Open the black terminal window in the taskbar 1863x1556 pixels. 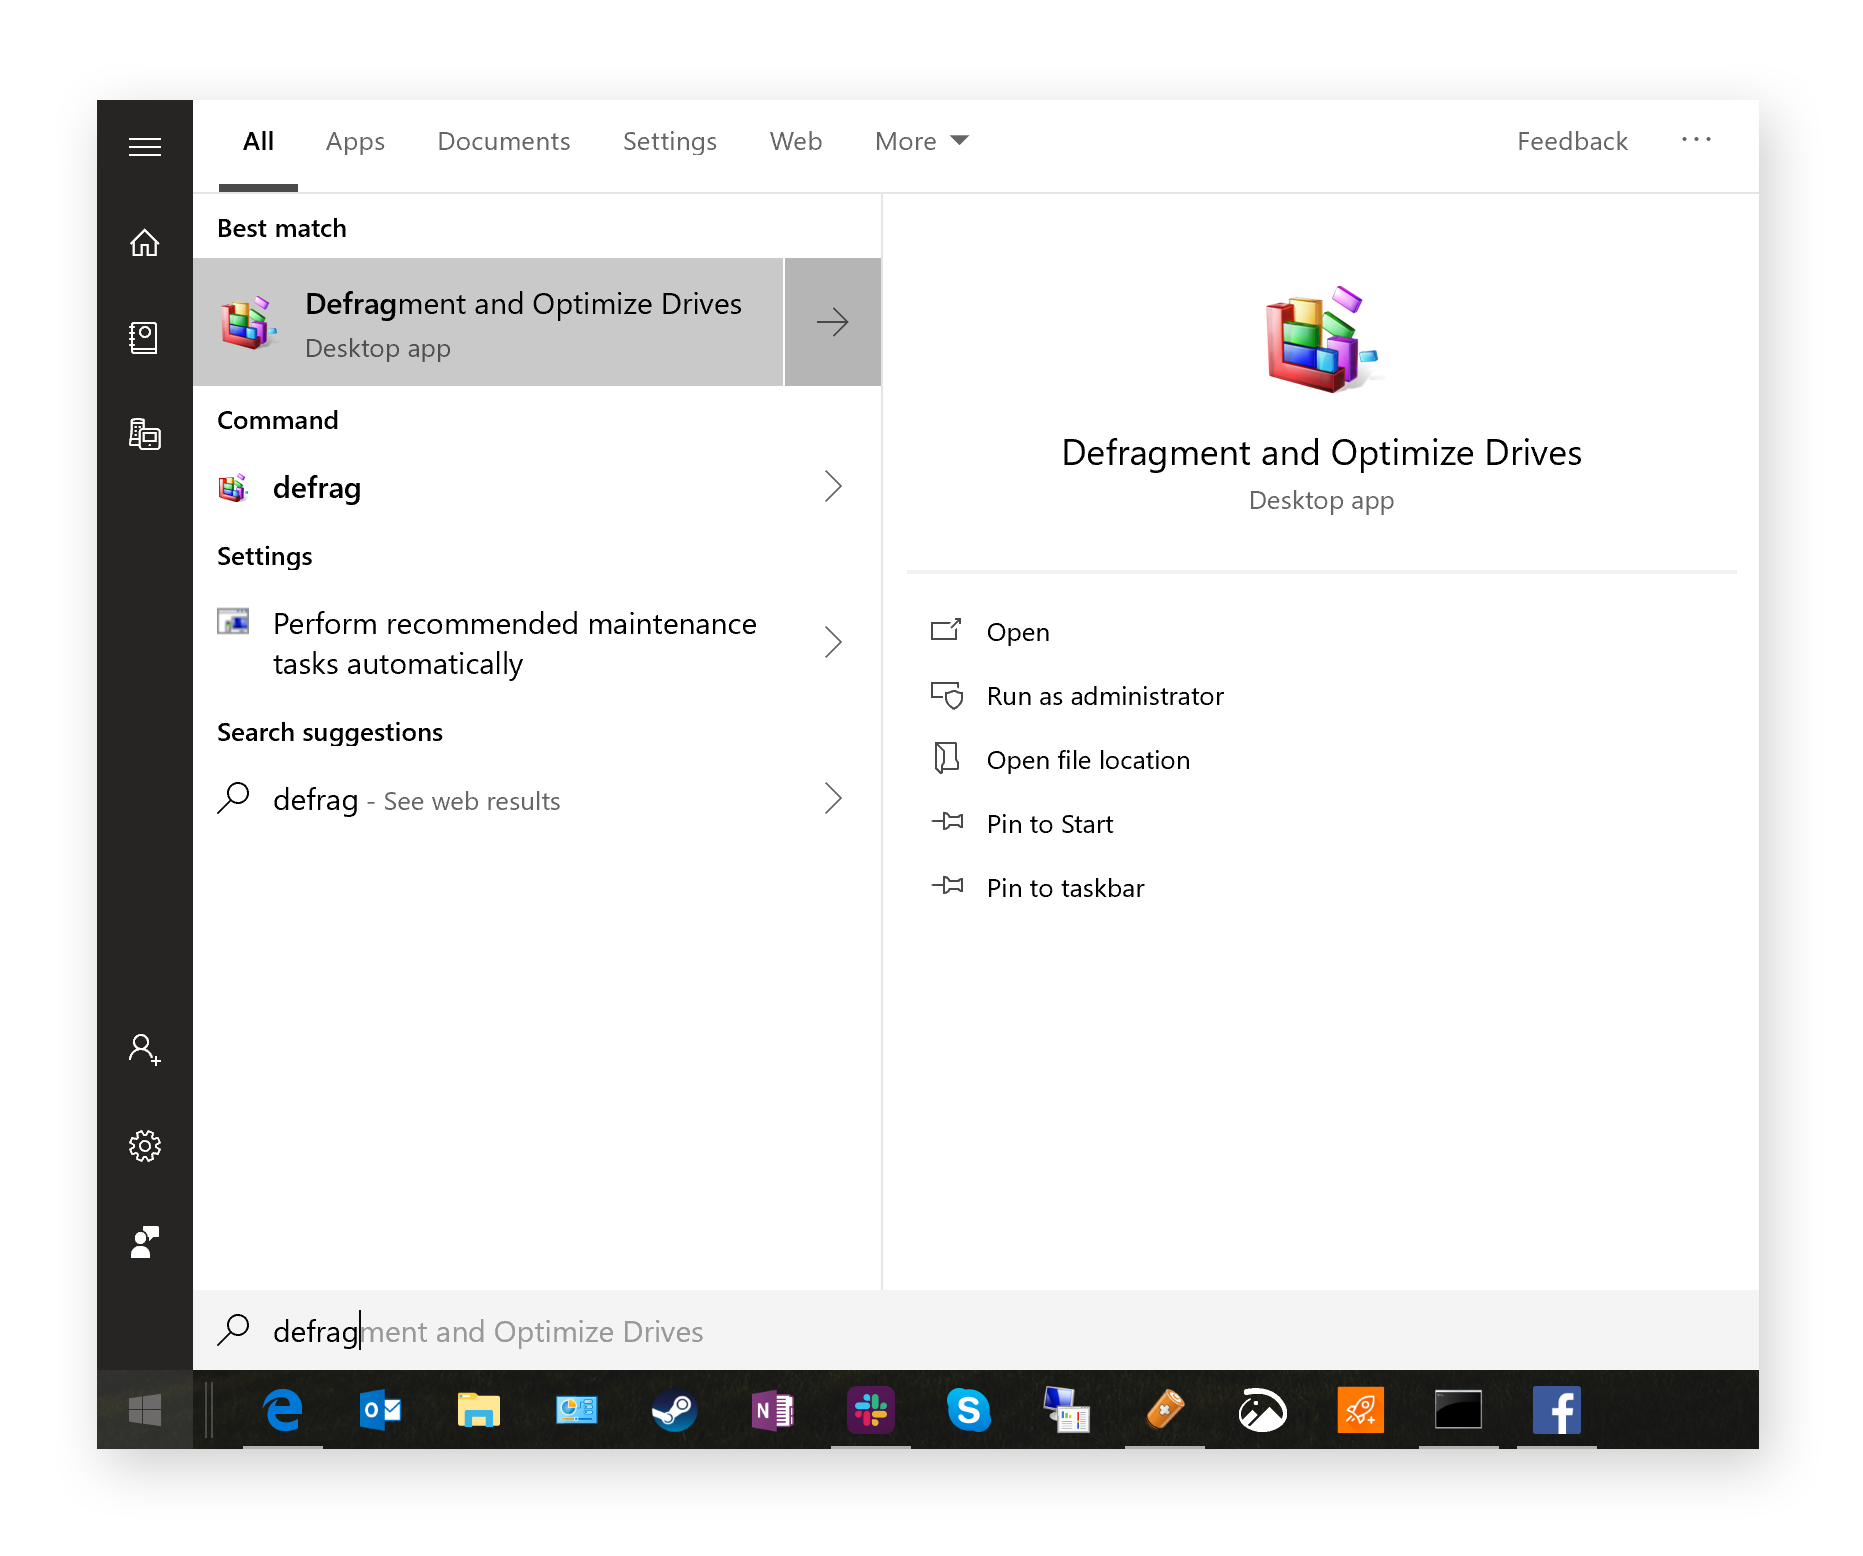coord(1459,1410)
